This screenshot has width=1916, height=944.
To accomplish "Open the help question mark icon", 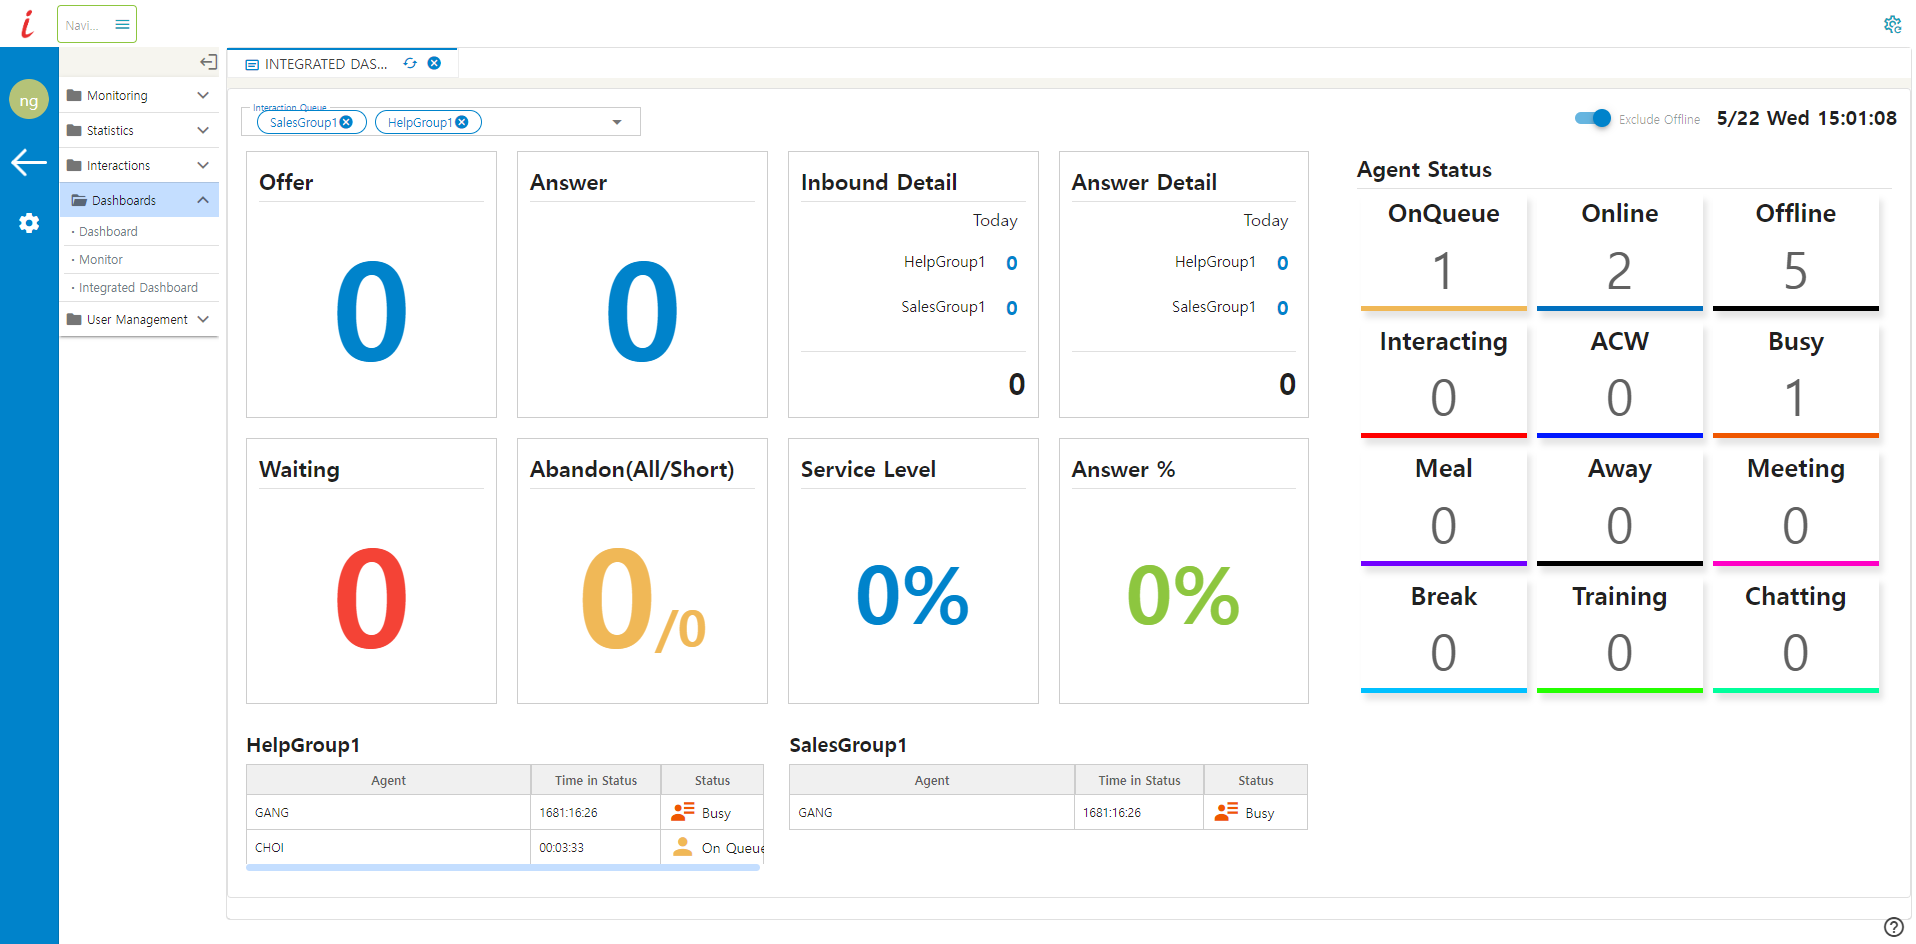I will coord(1893,927).
